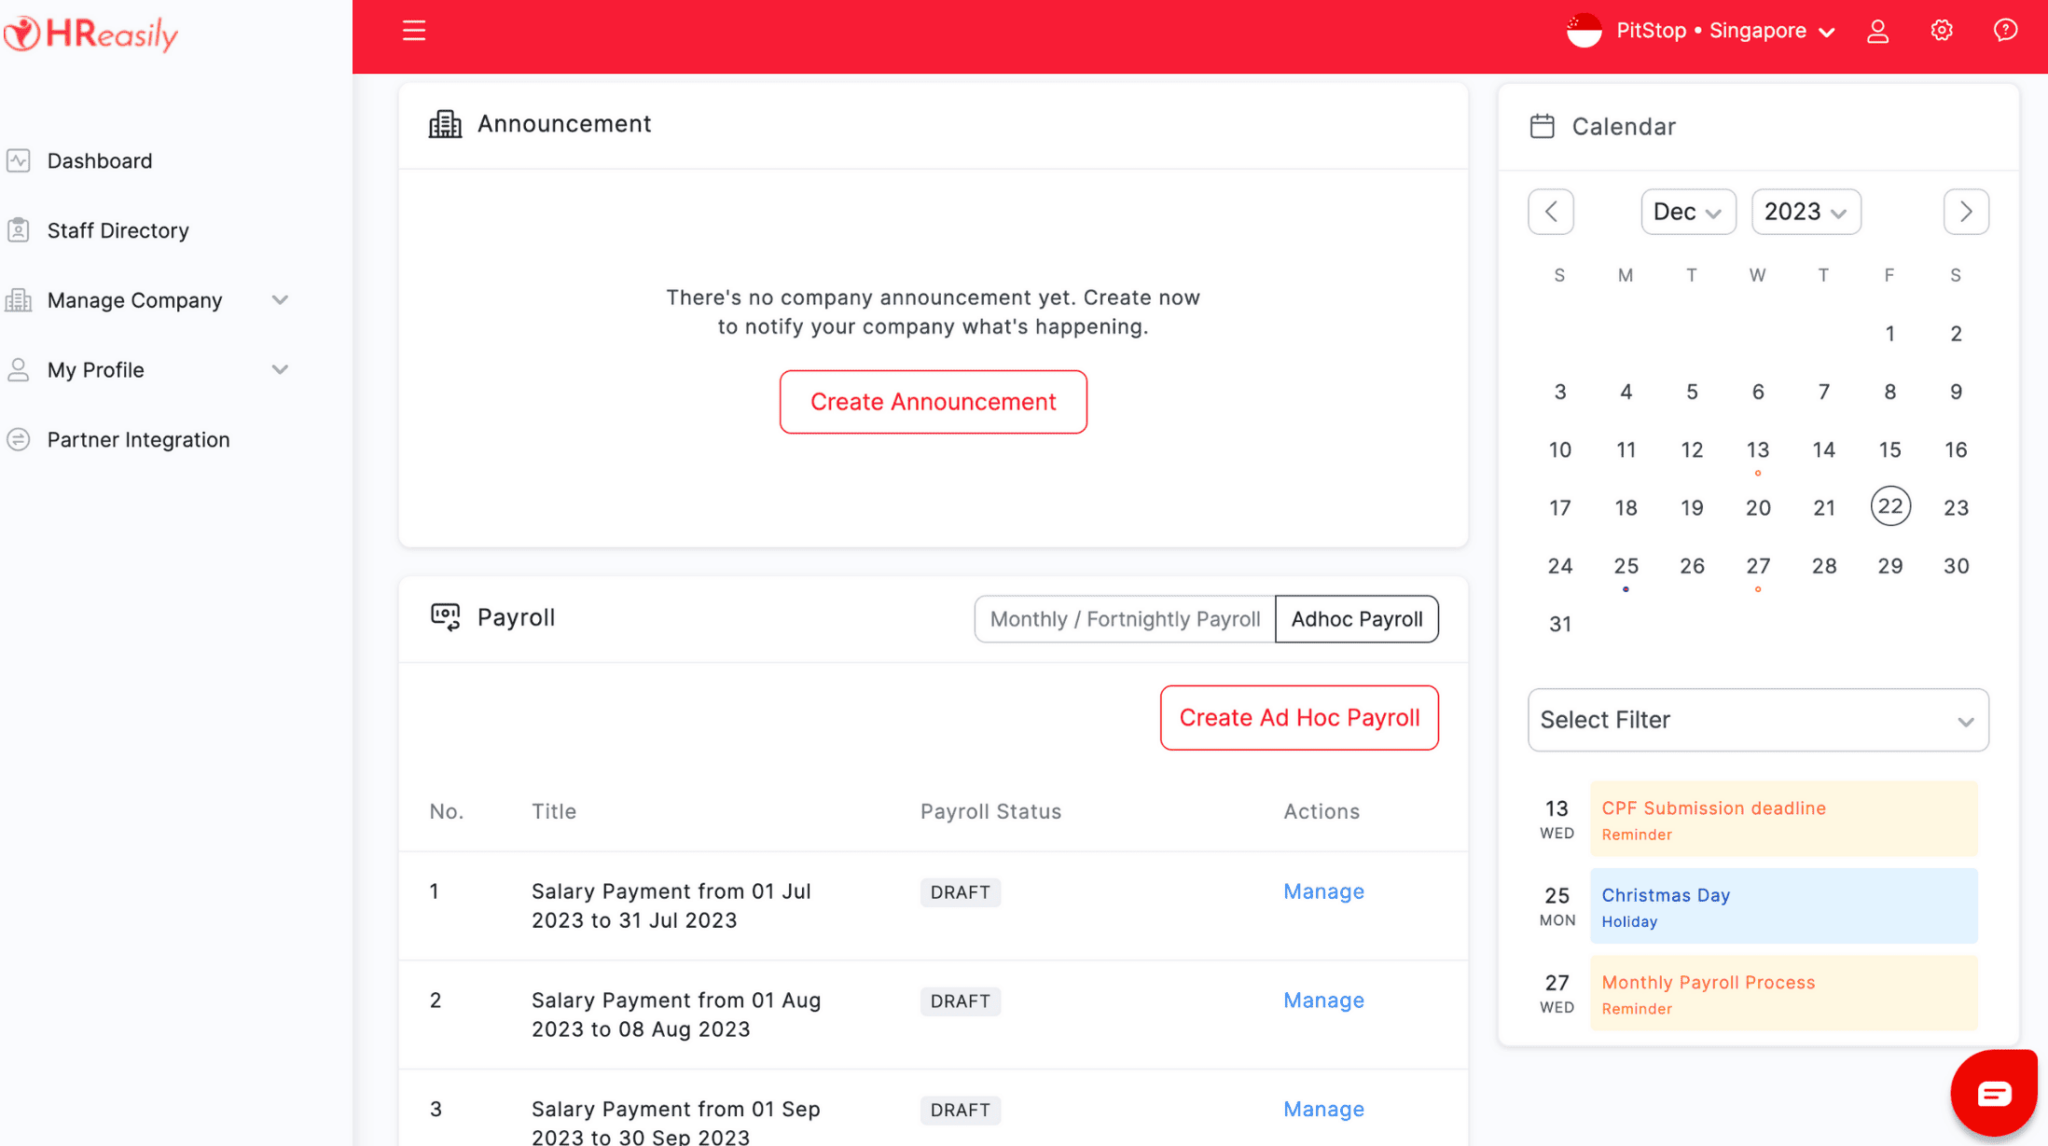Screen dimensions: 2048x1146
Task: Open the 2023 year dropdown
Action: (x=1805, y=211)
